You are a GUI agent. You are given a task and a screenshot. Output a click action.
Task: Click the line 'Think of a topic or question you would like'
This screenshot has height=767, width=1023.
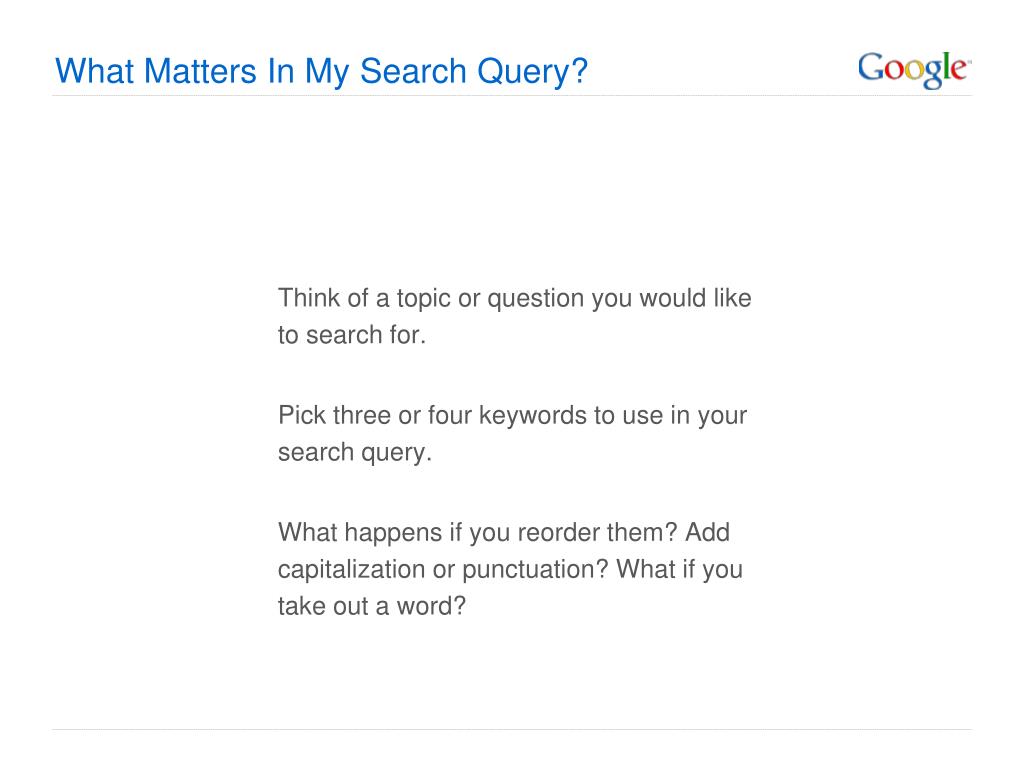[515, 298]
